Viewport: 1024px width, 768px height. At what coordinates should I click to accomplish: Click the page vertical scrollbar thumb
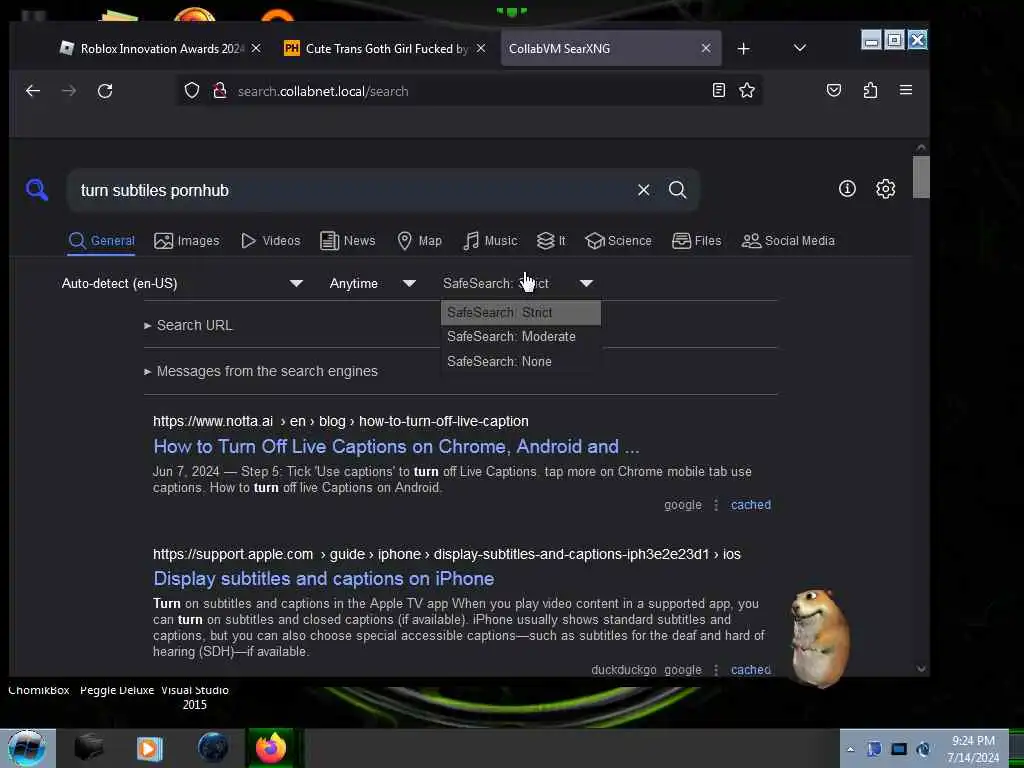coord(921,176)
